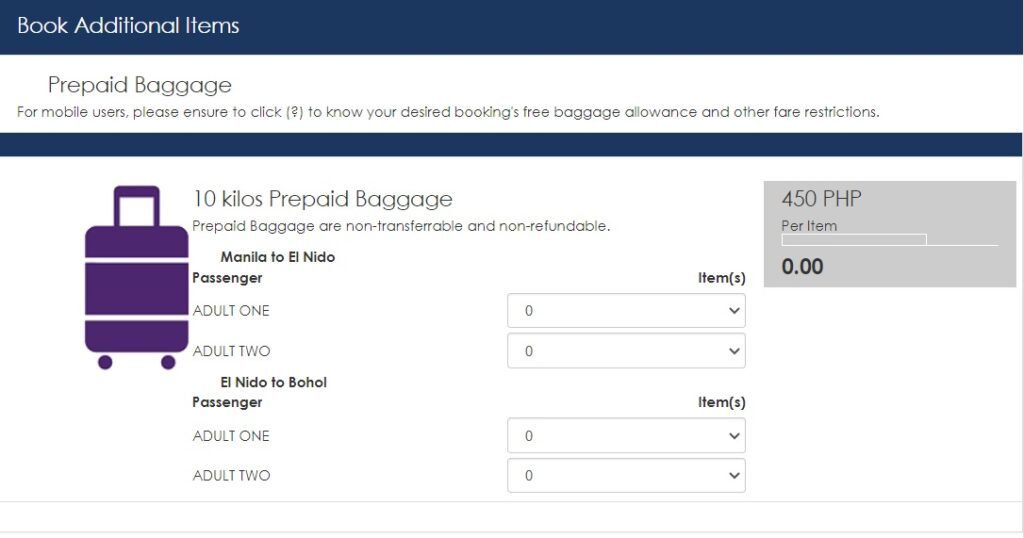The width and height of the screenshot is (1024, 538).
Task: Click the 0.00 total amount
Action: (x=802, y=267)
